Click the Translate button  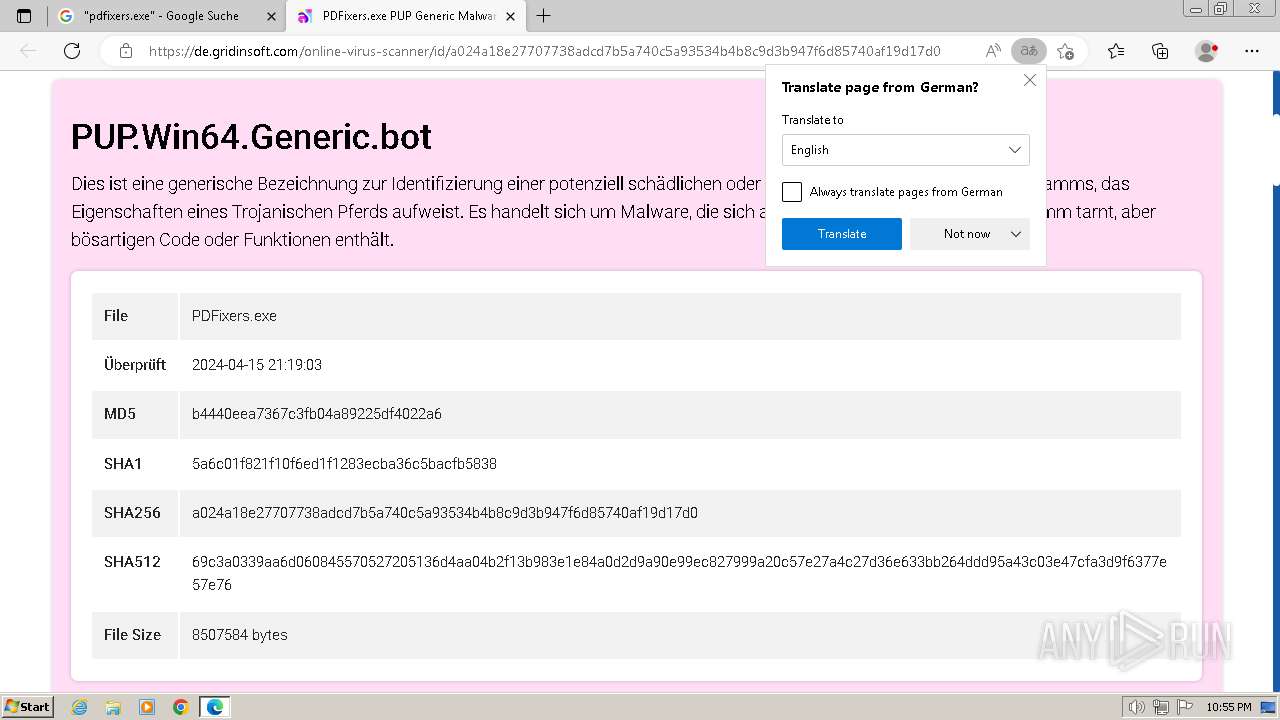(842, 234)
